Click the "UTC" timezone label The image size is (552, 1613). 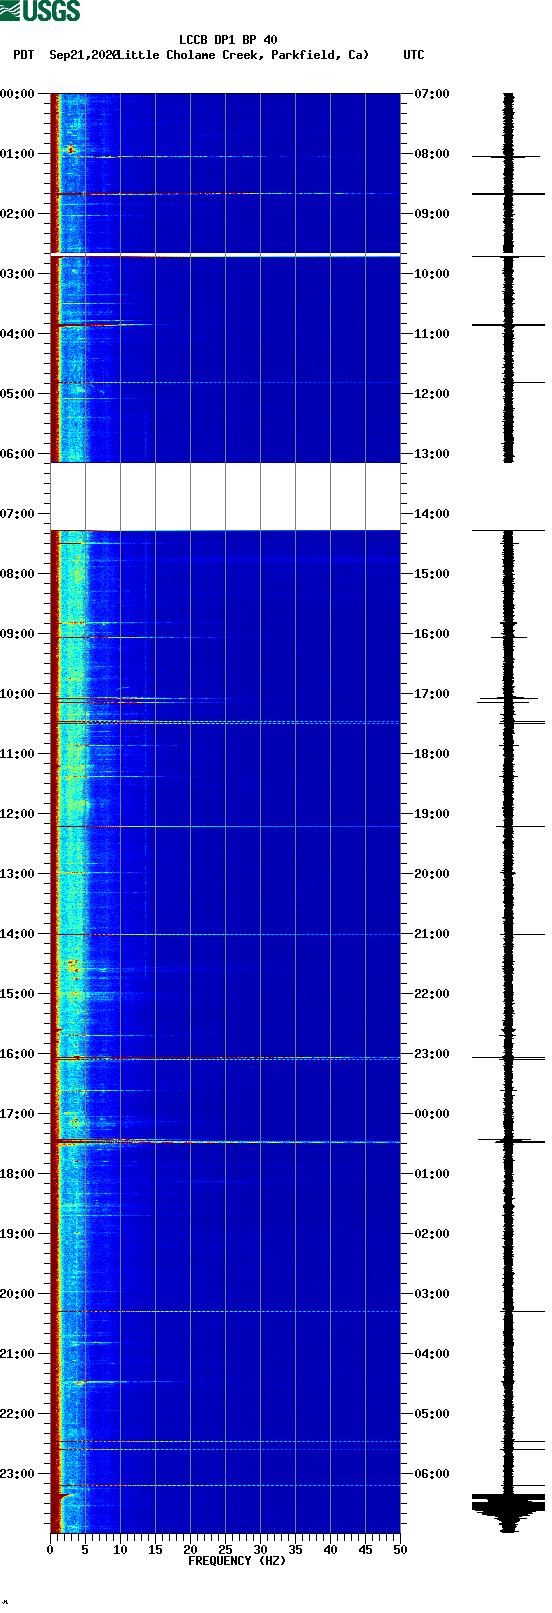[x=413, y=55]
